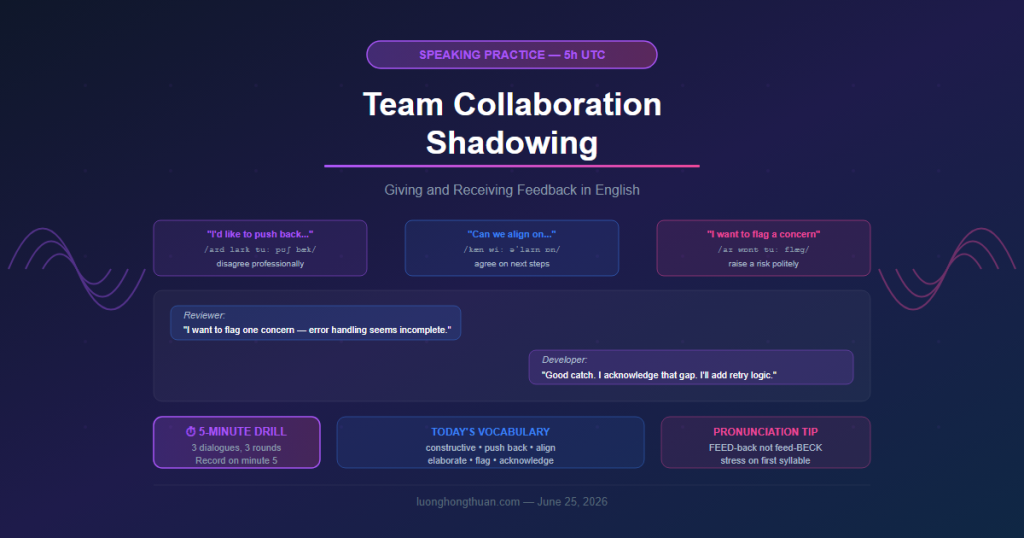This screenshot has width=1024, height=538.
Task: Open the "Can we align on..." card
Action: click(511, 248)
